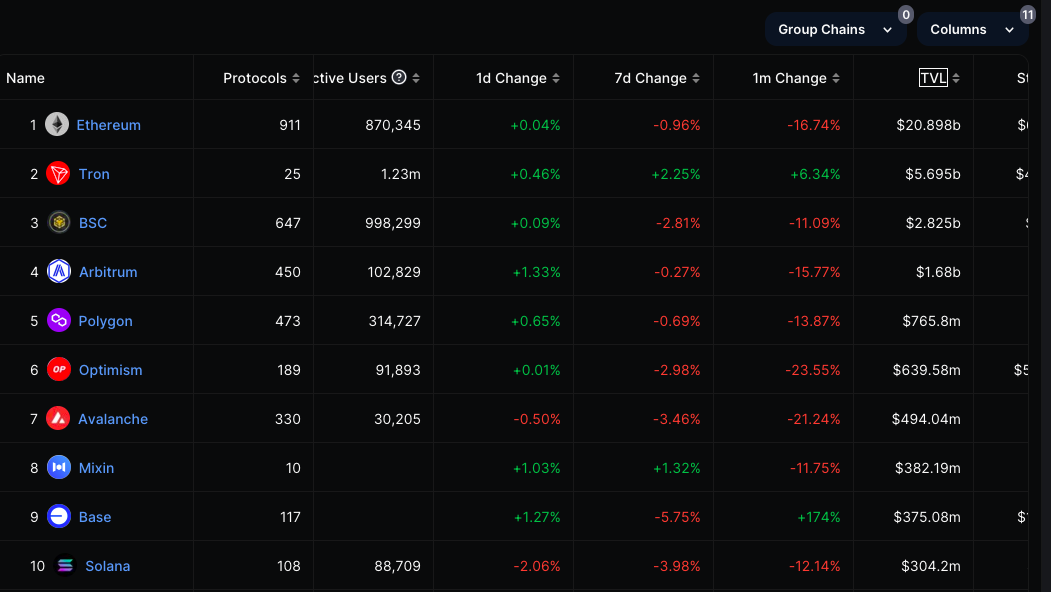The image size is (1051, 592).
Task: Click the Active Users help question icon
Action: (399, 78)
